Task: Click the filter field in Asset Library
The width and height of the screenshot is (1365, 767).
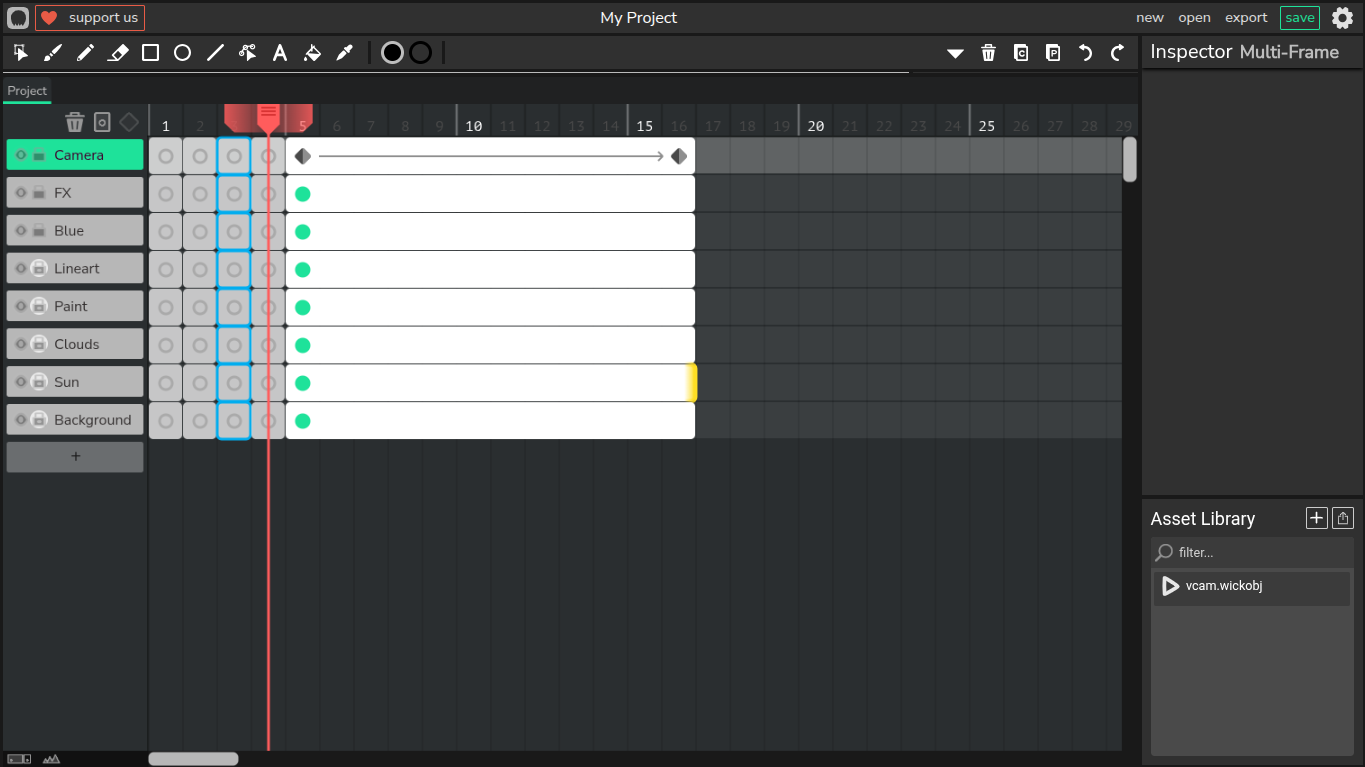Action: point(1260,552)
